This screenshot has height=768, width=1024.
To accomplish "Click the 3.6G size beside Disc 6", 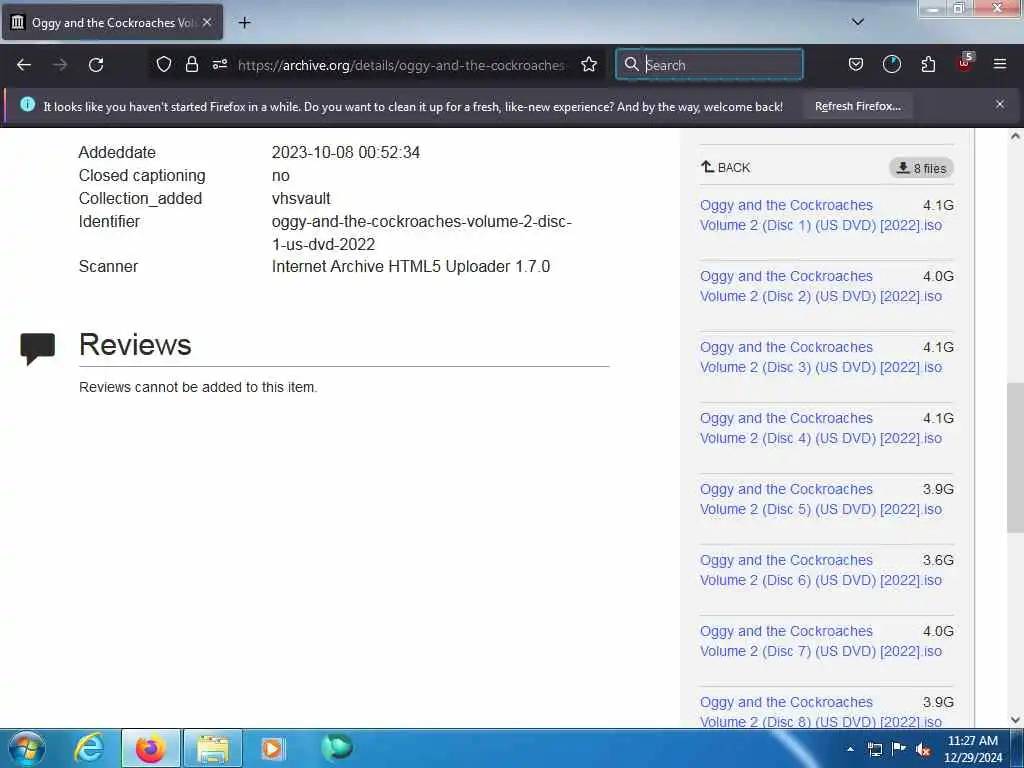I will point(938,560).
